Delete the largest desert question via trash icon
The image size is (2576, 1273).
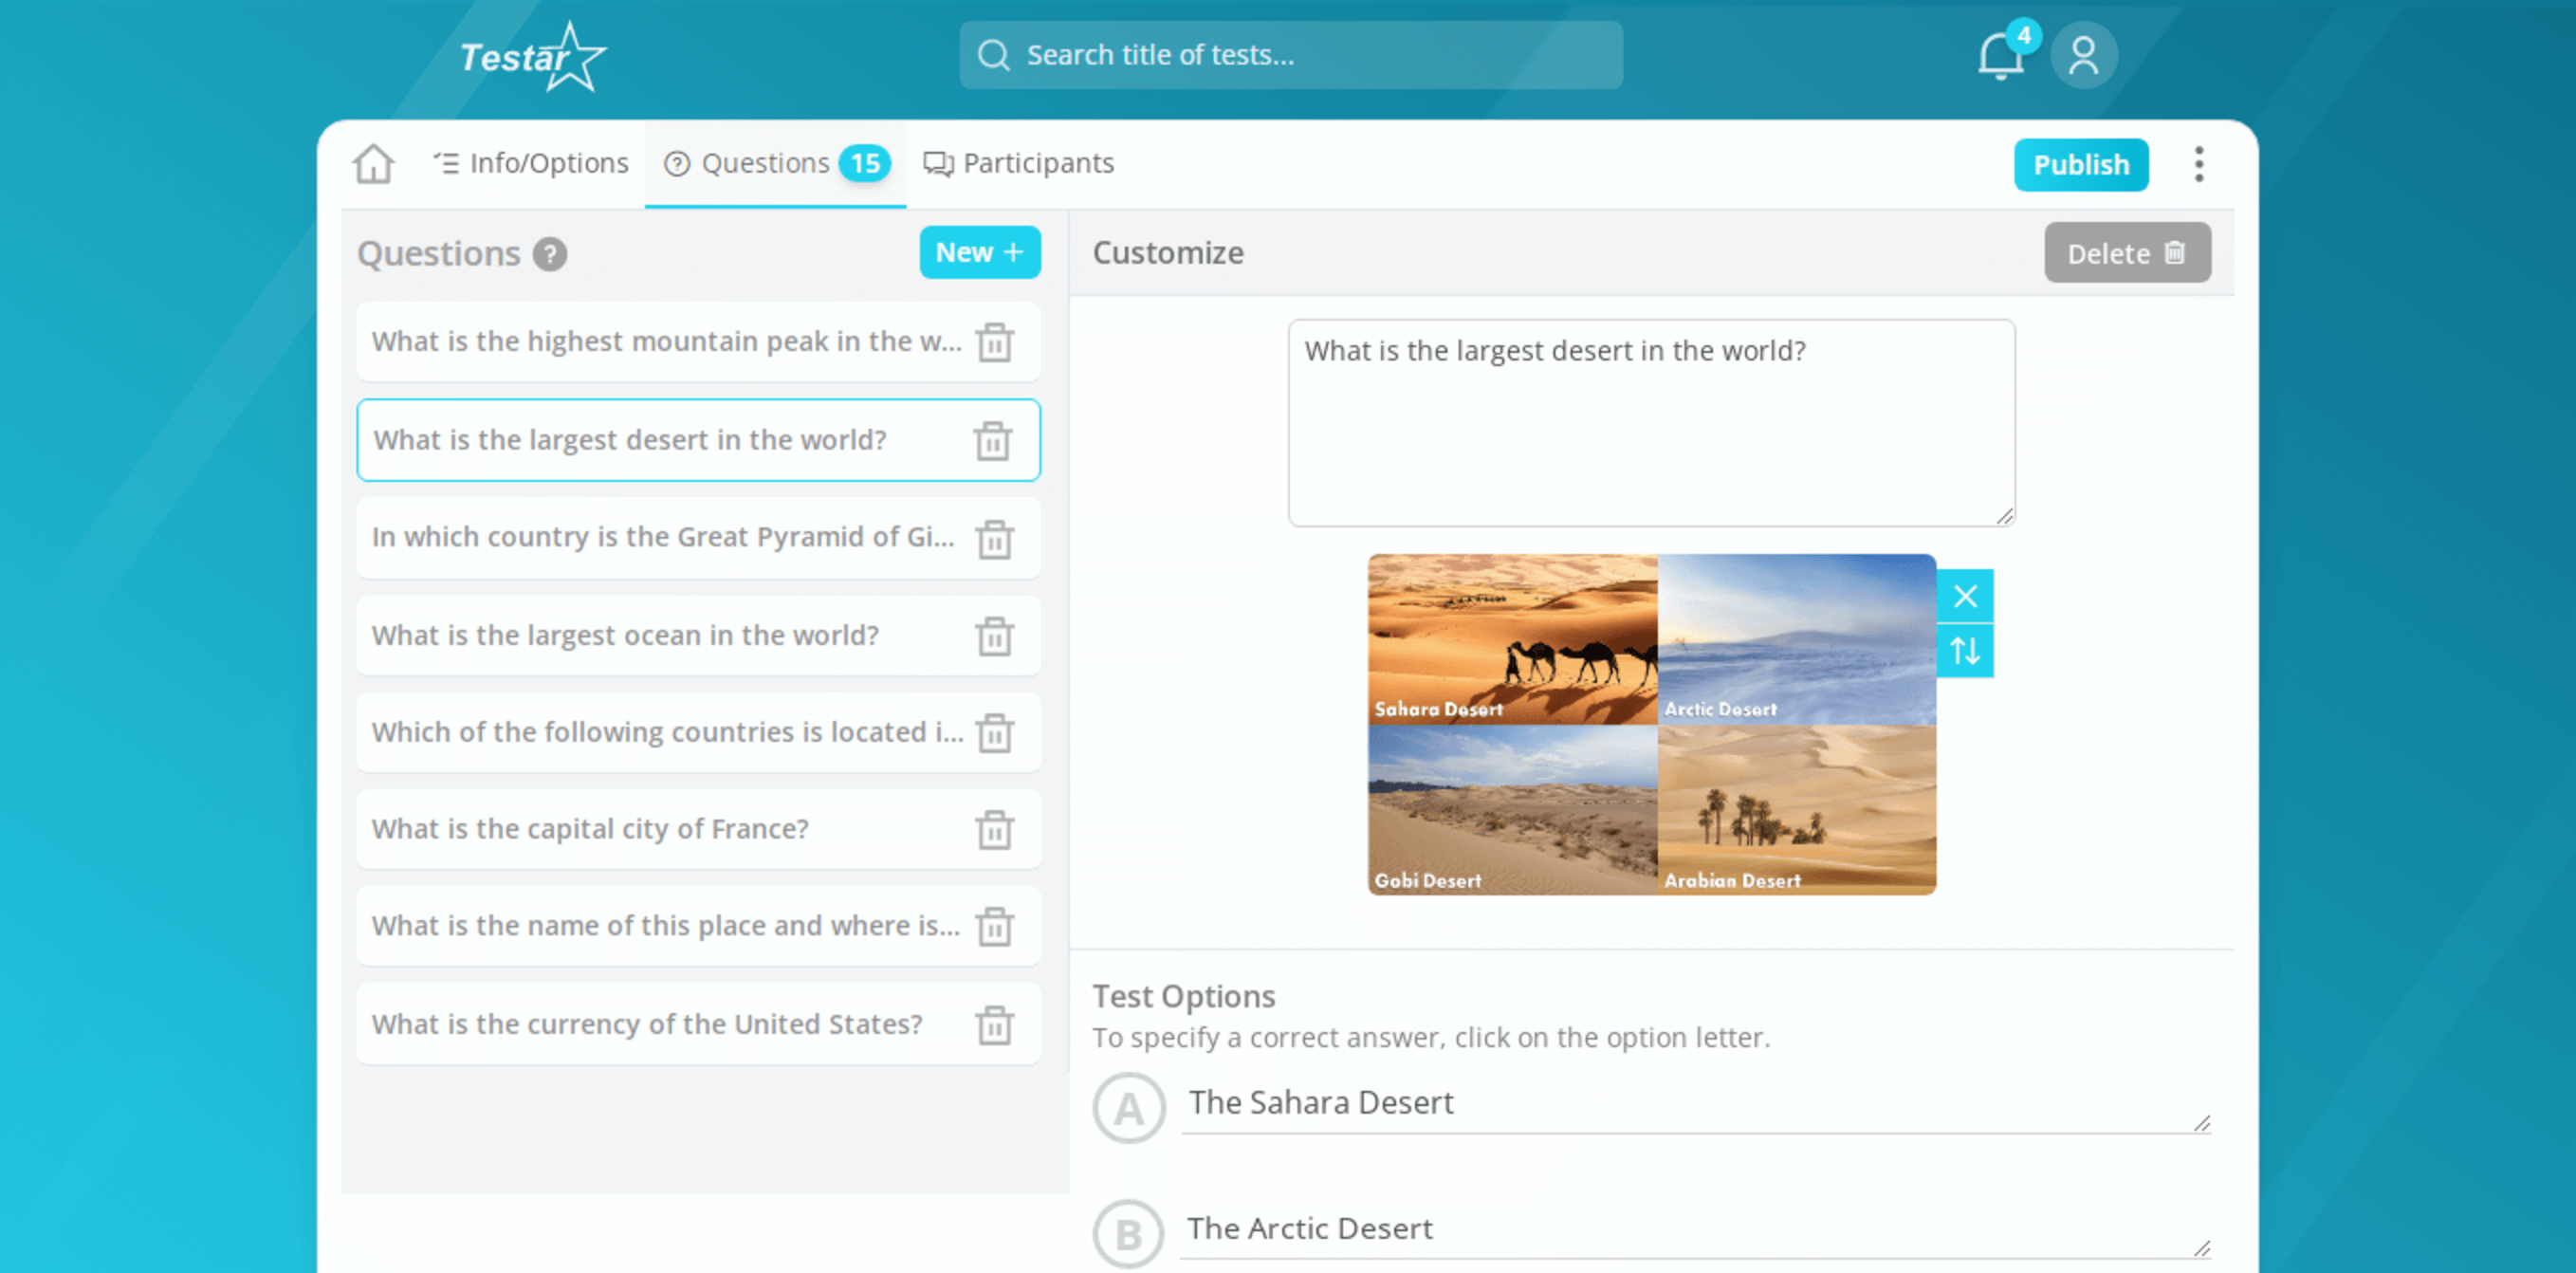[992, 441]
